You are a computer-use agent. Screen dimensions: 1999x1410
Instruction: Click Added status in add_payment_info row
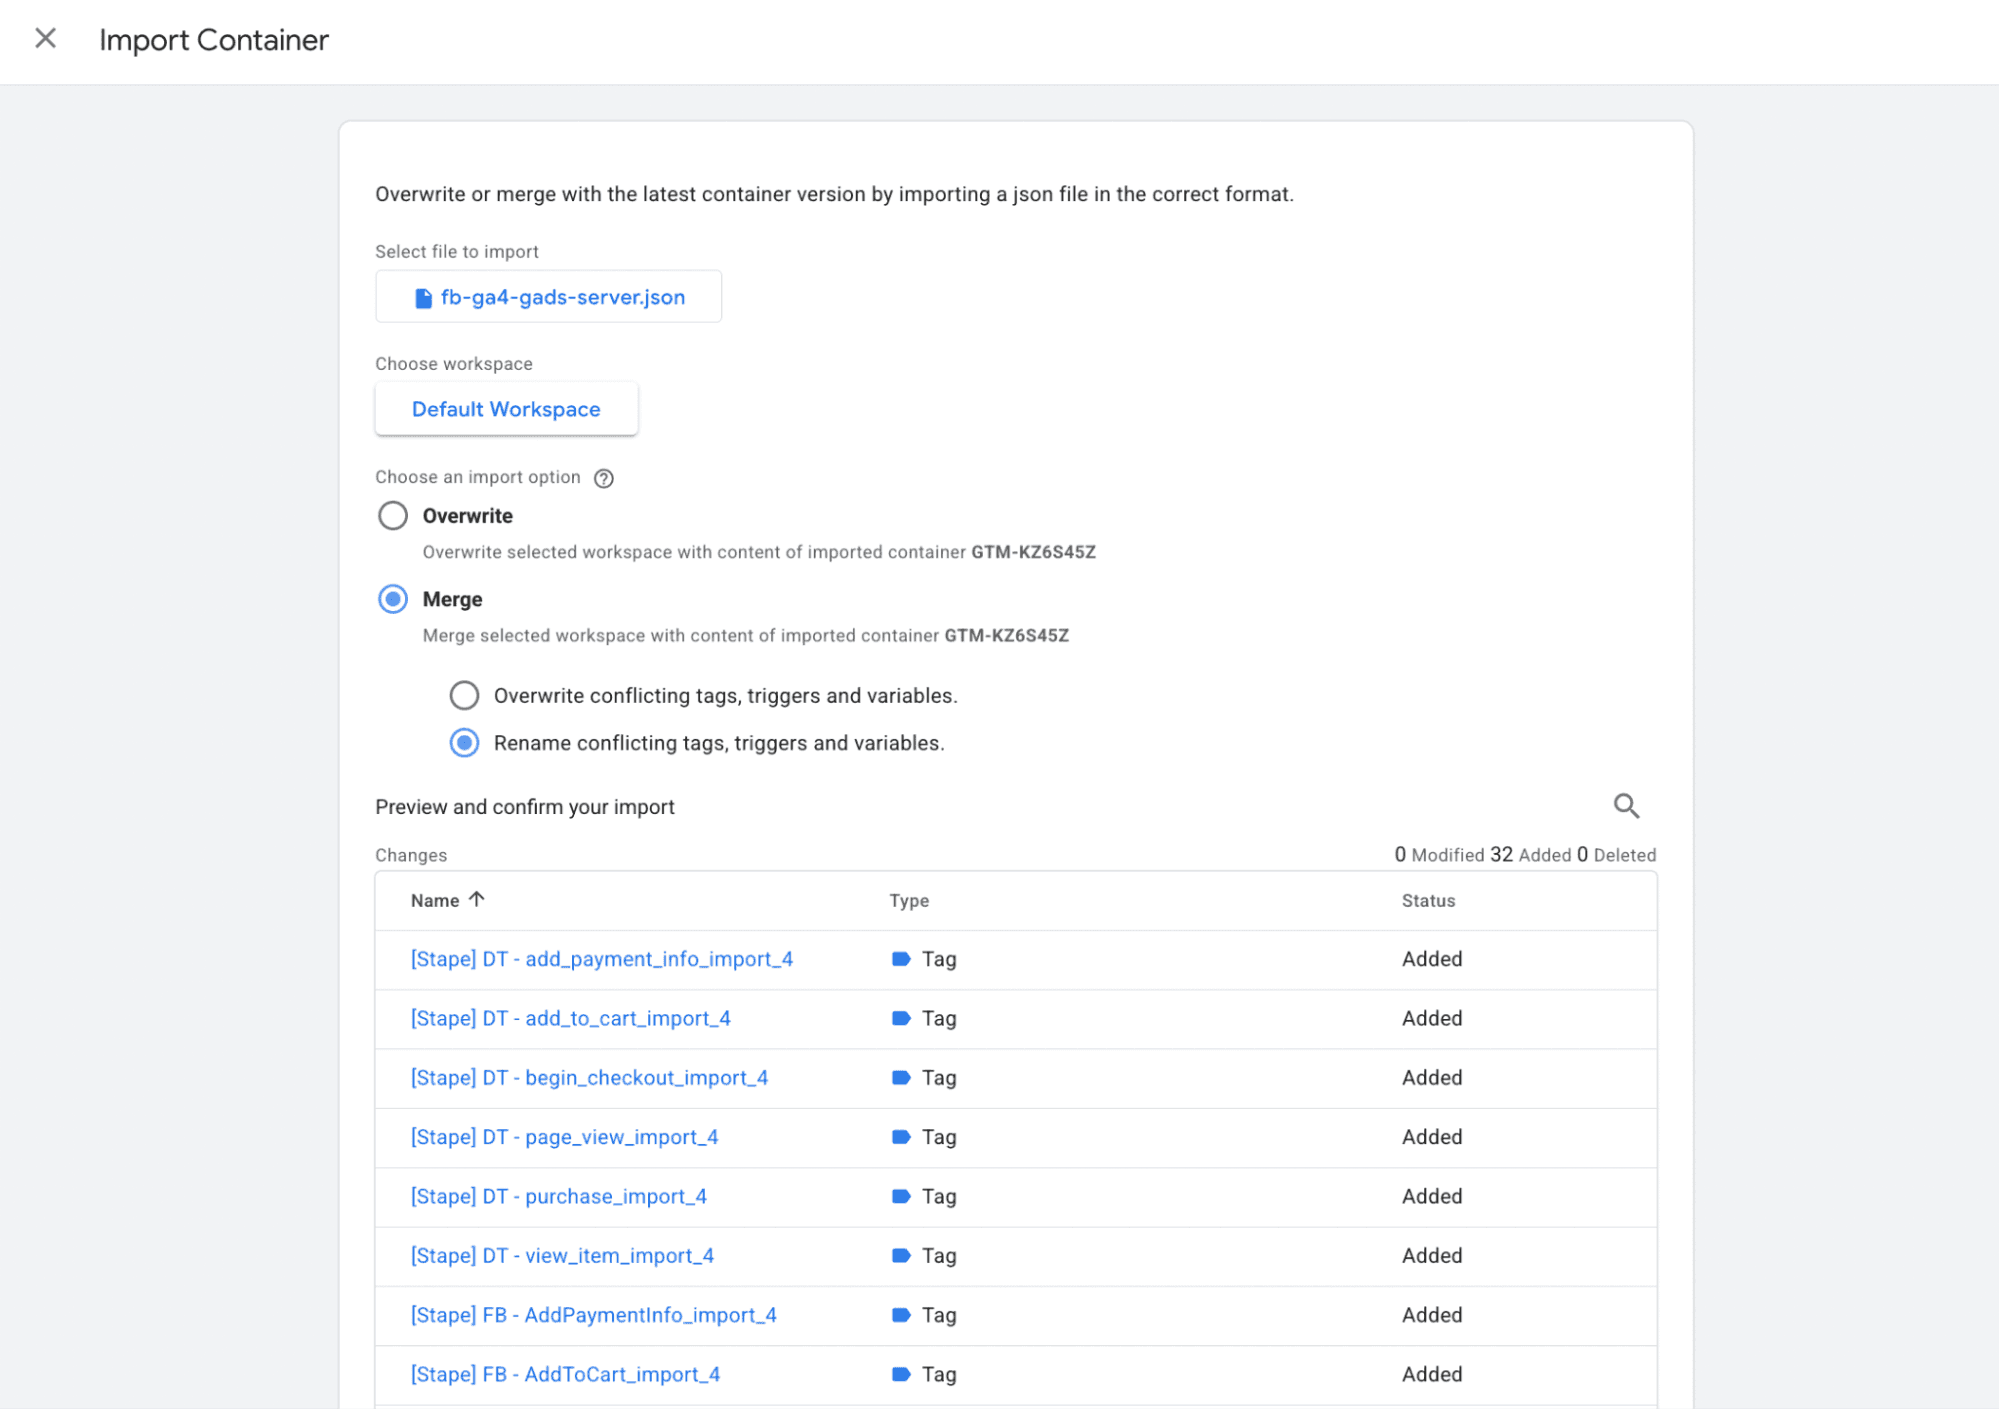point(1432,959)
